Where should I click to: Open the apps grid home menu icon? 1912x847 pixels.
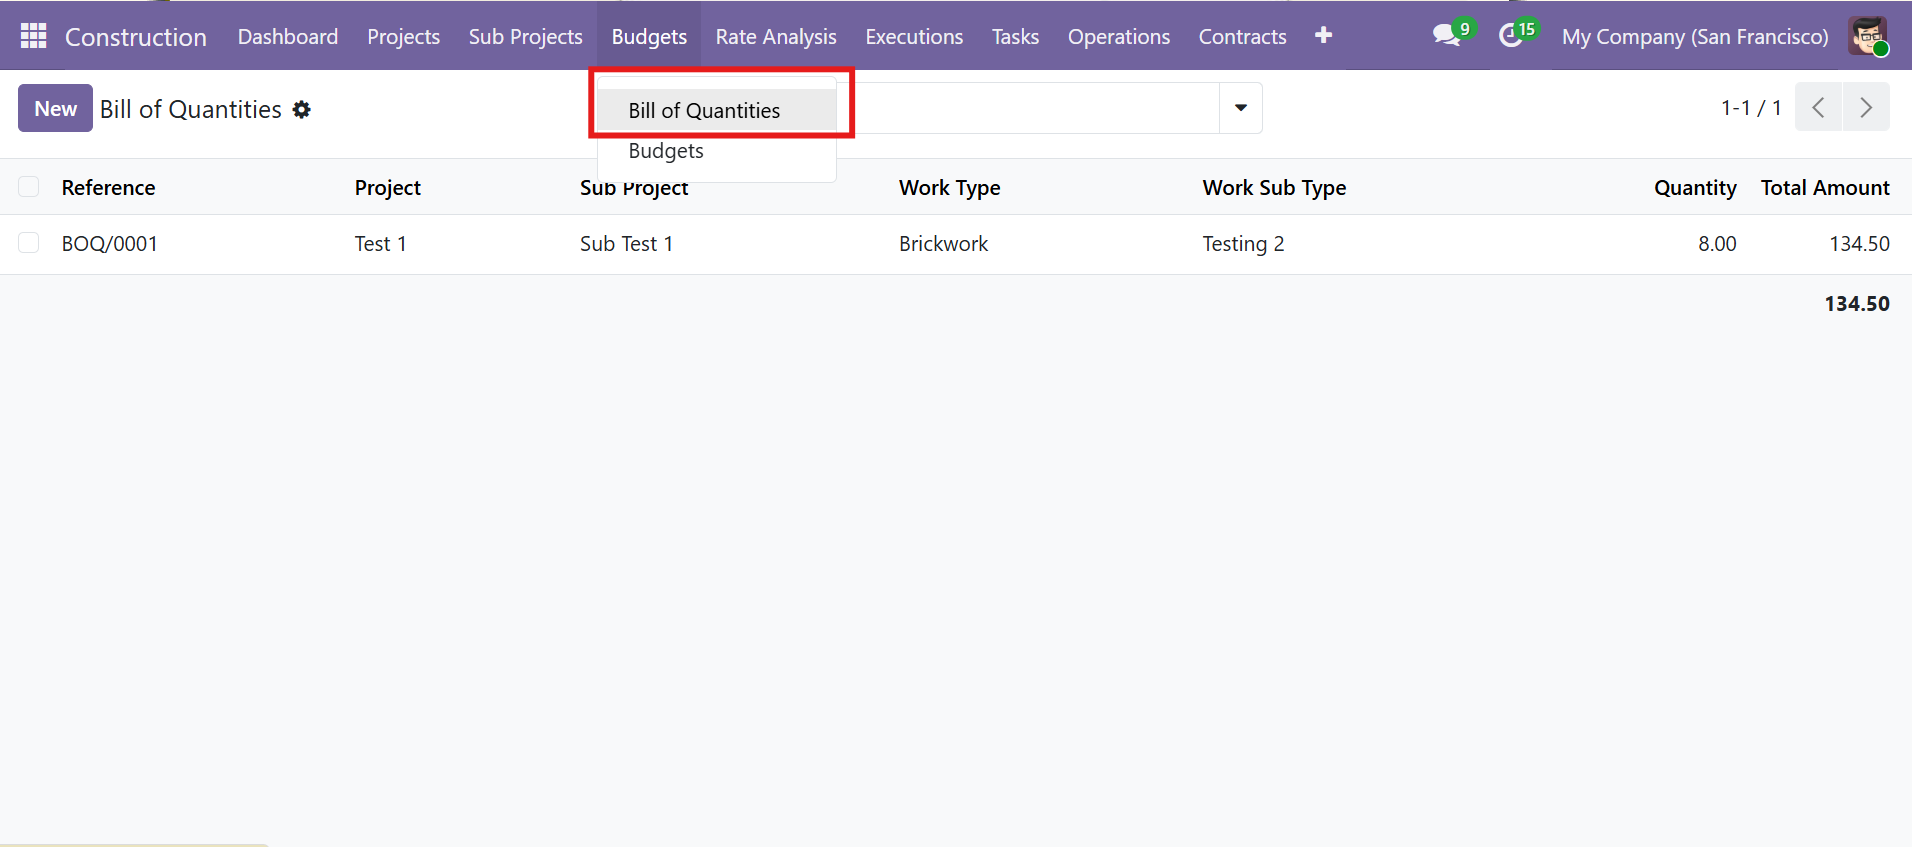pos(33,36)
